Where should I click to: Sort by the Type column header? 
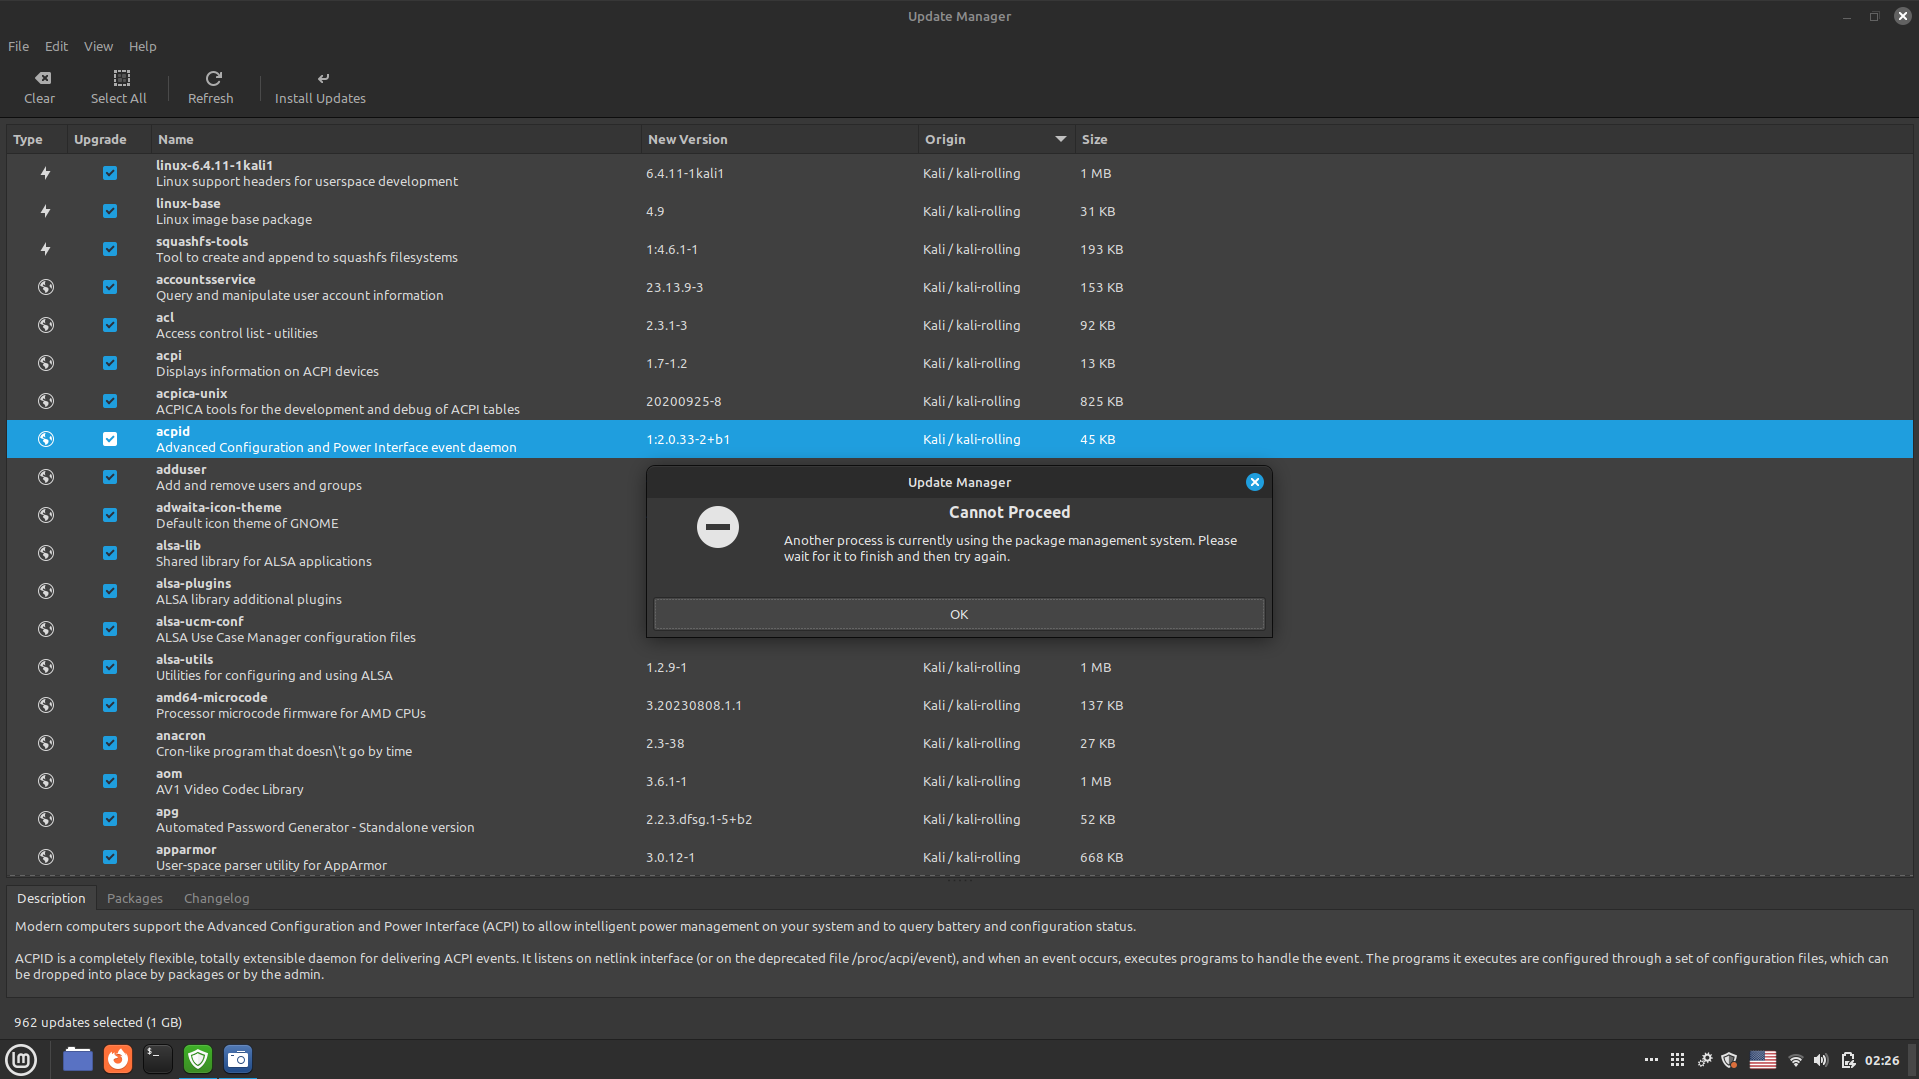click(x=37, y=139)
